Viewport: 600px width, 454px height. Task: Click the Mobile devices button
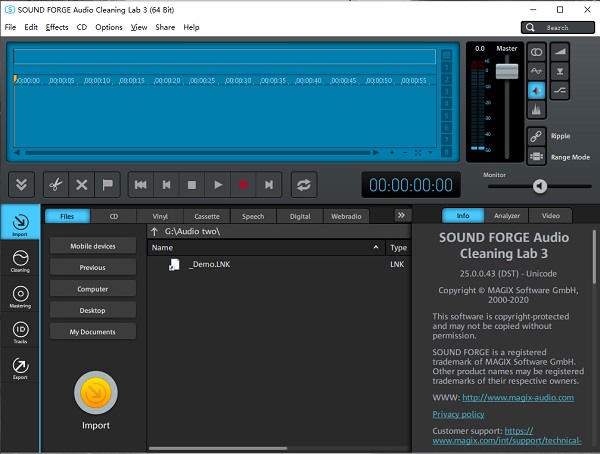tap(93, 246)
